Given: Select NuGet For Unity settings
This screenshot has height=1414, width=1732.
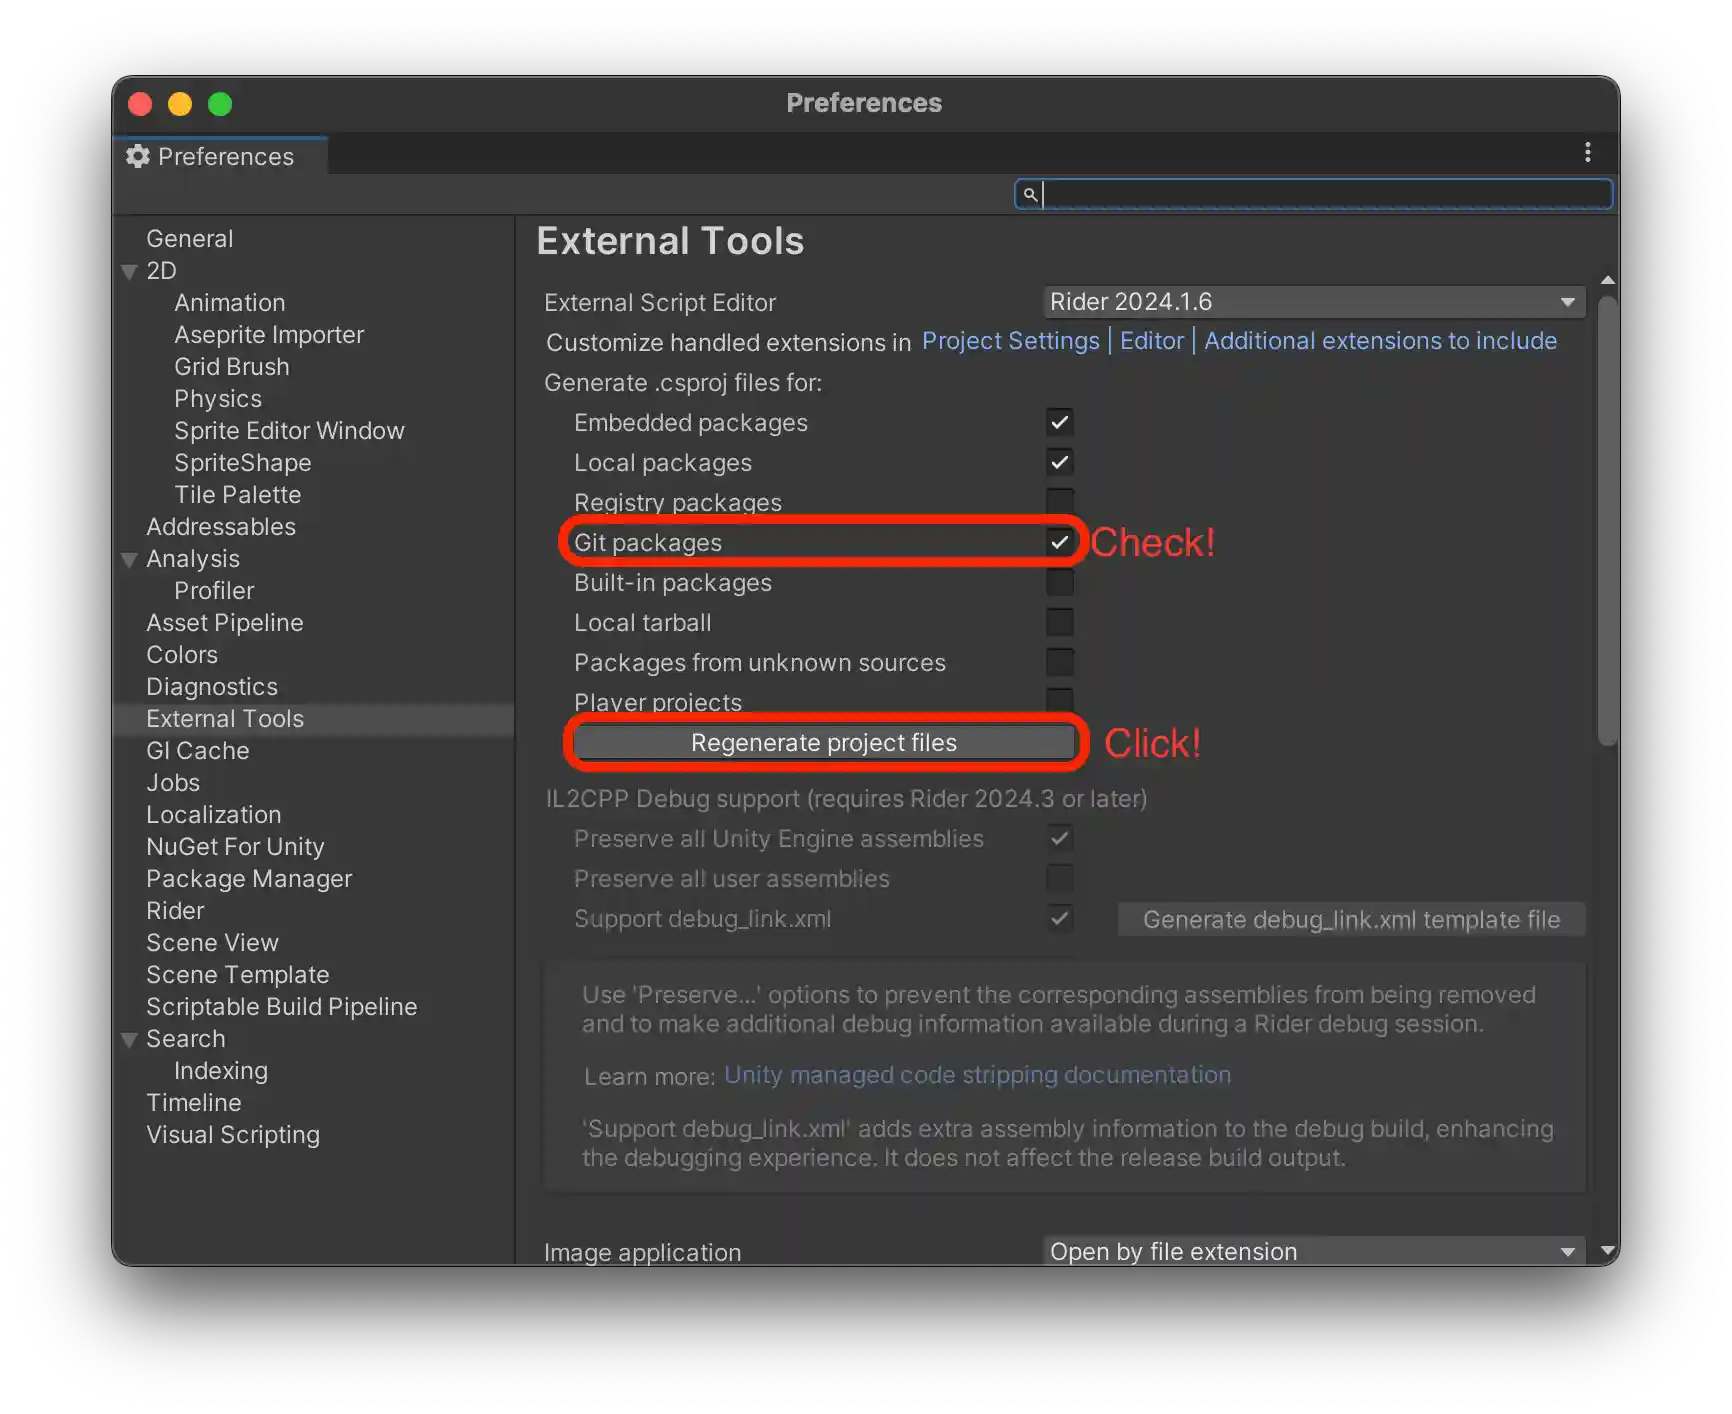Looking at the screenshot, I should click(x=235, y=846).
